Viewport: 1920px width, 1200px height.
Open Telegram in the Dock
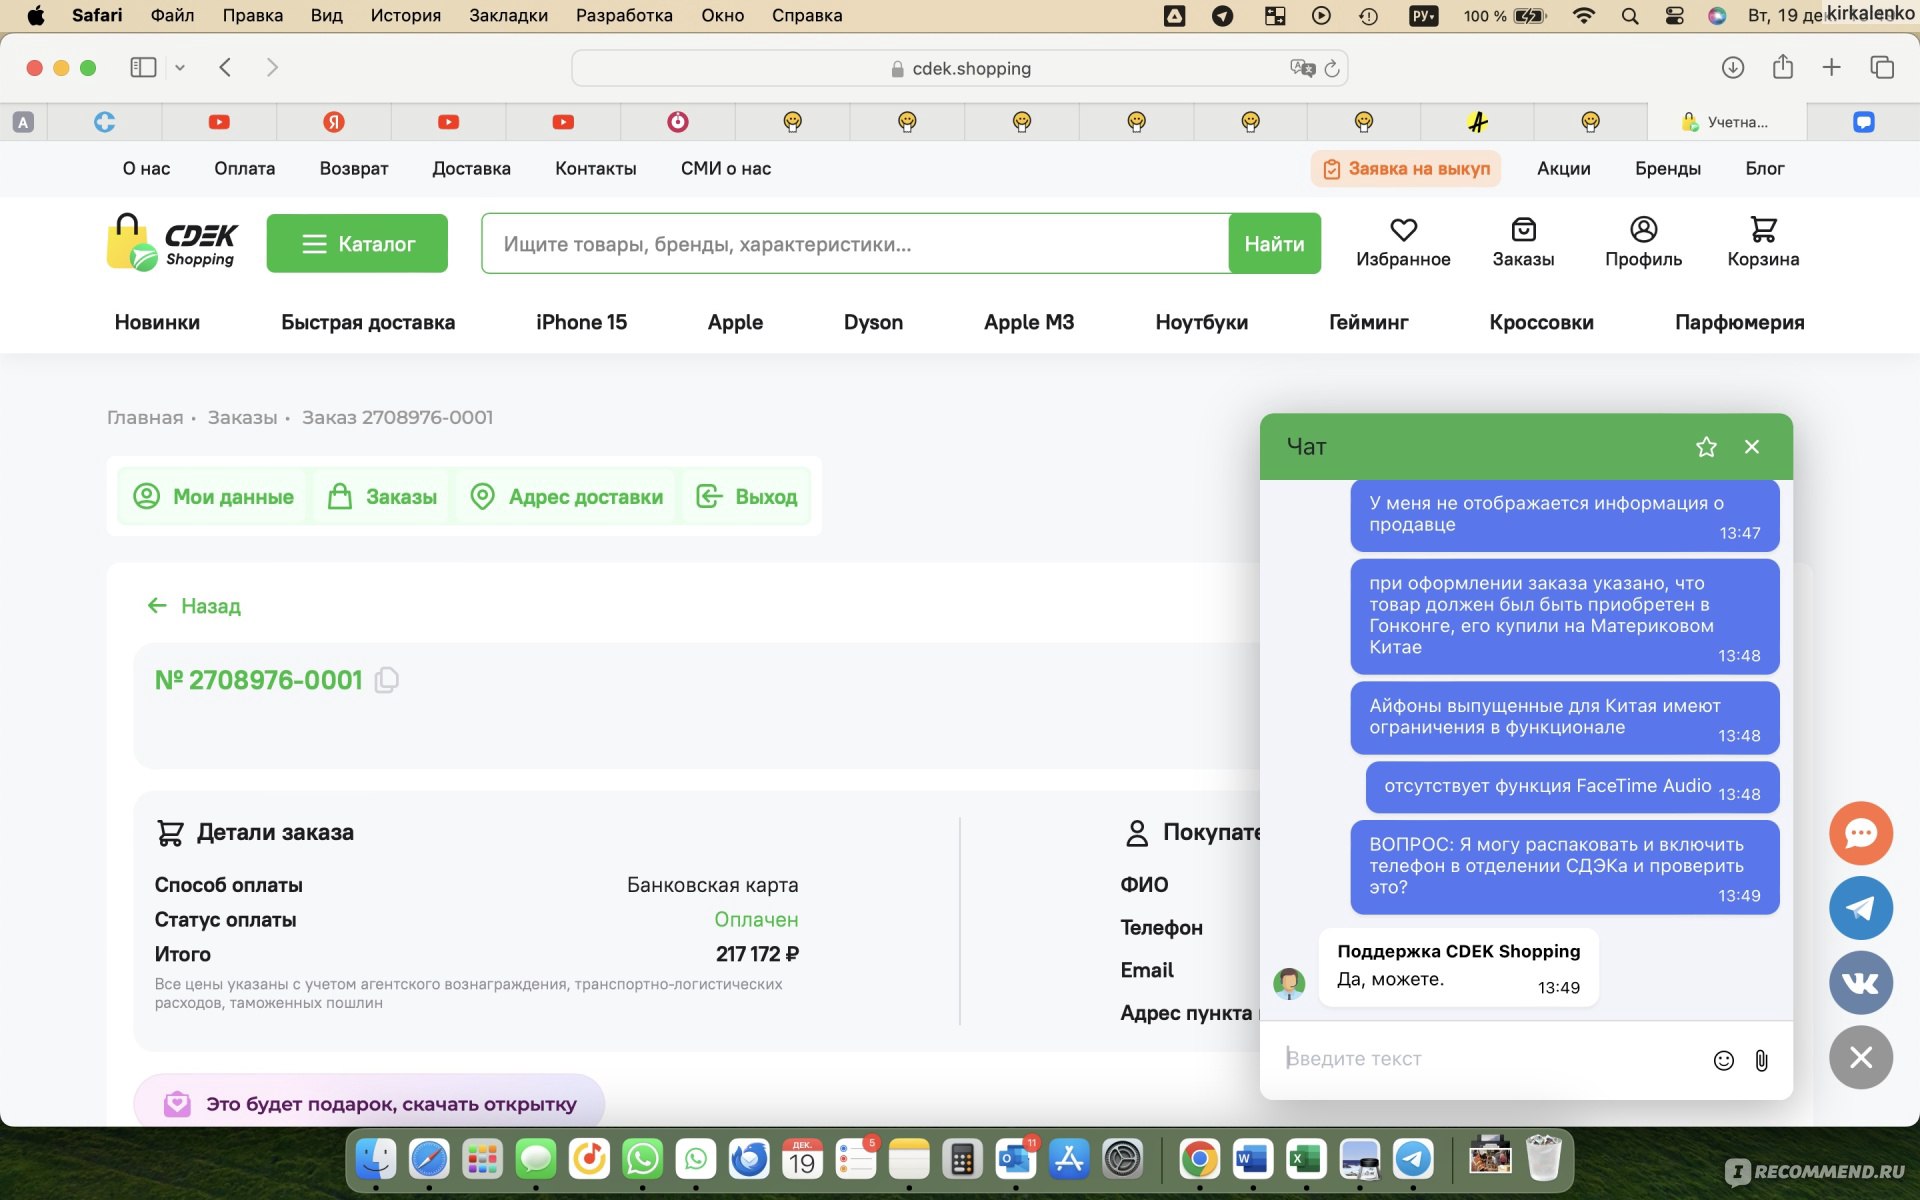pyautogui.click(x=1413, y=1159)
